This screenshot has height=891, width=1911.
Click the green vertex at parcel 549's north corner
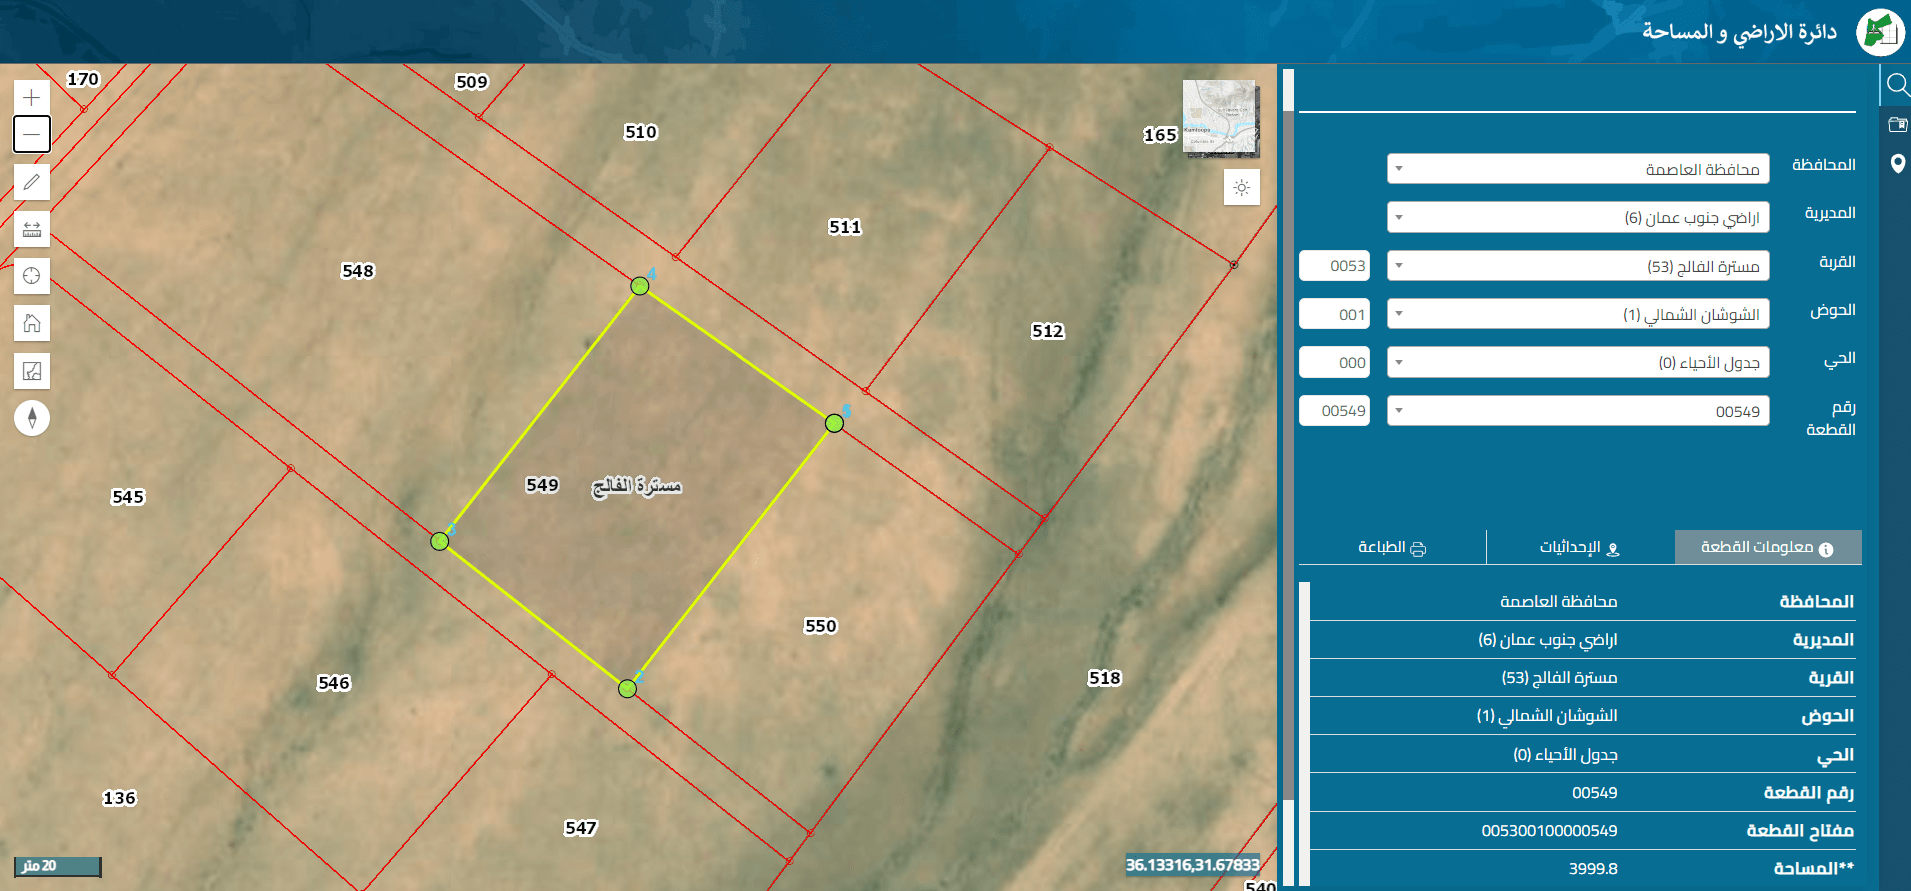[640, 286]
